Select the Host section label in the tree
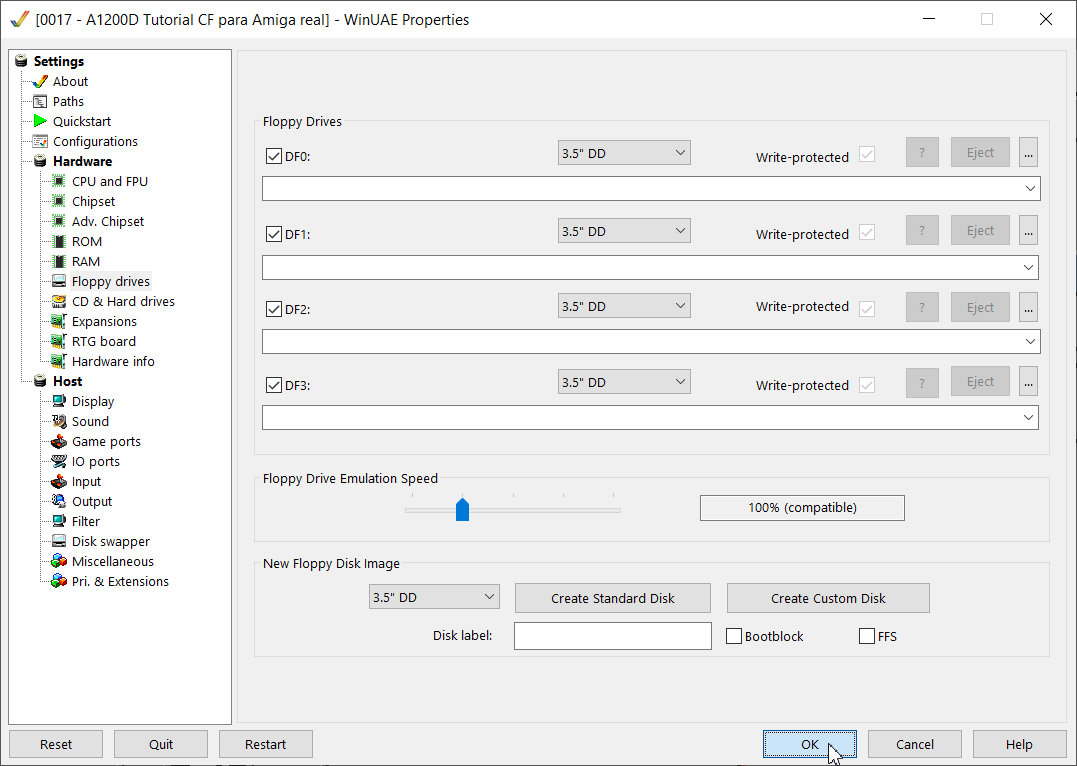Screen dimensions: 1077x766 pyautogui.click(x=67, y=381)
